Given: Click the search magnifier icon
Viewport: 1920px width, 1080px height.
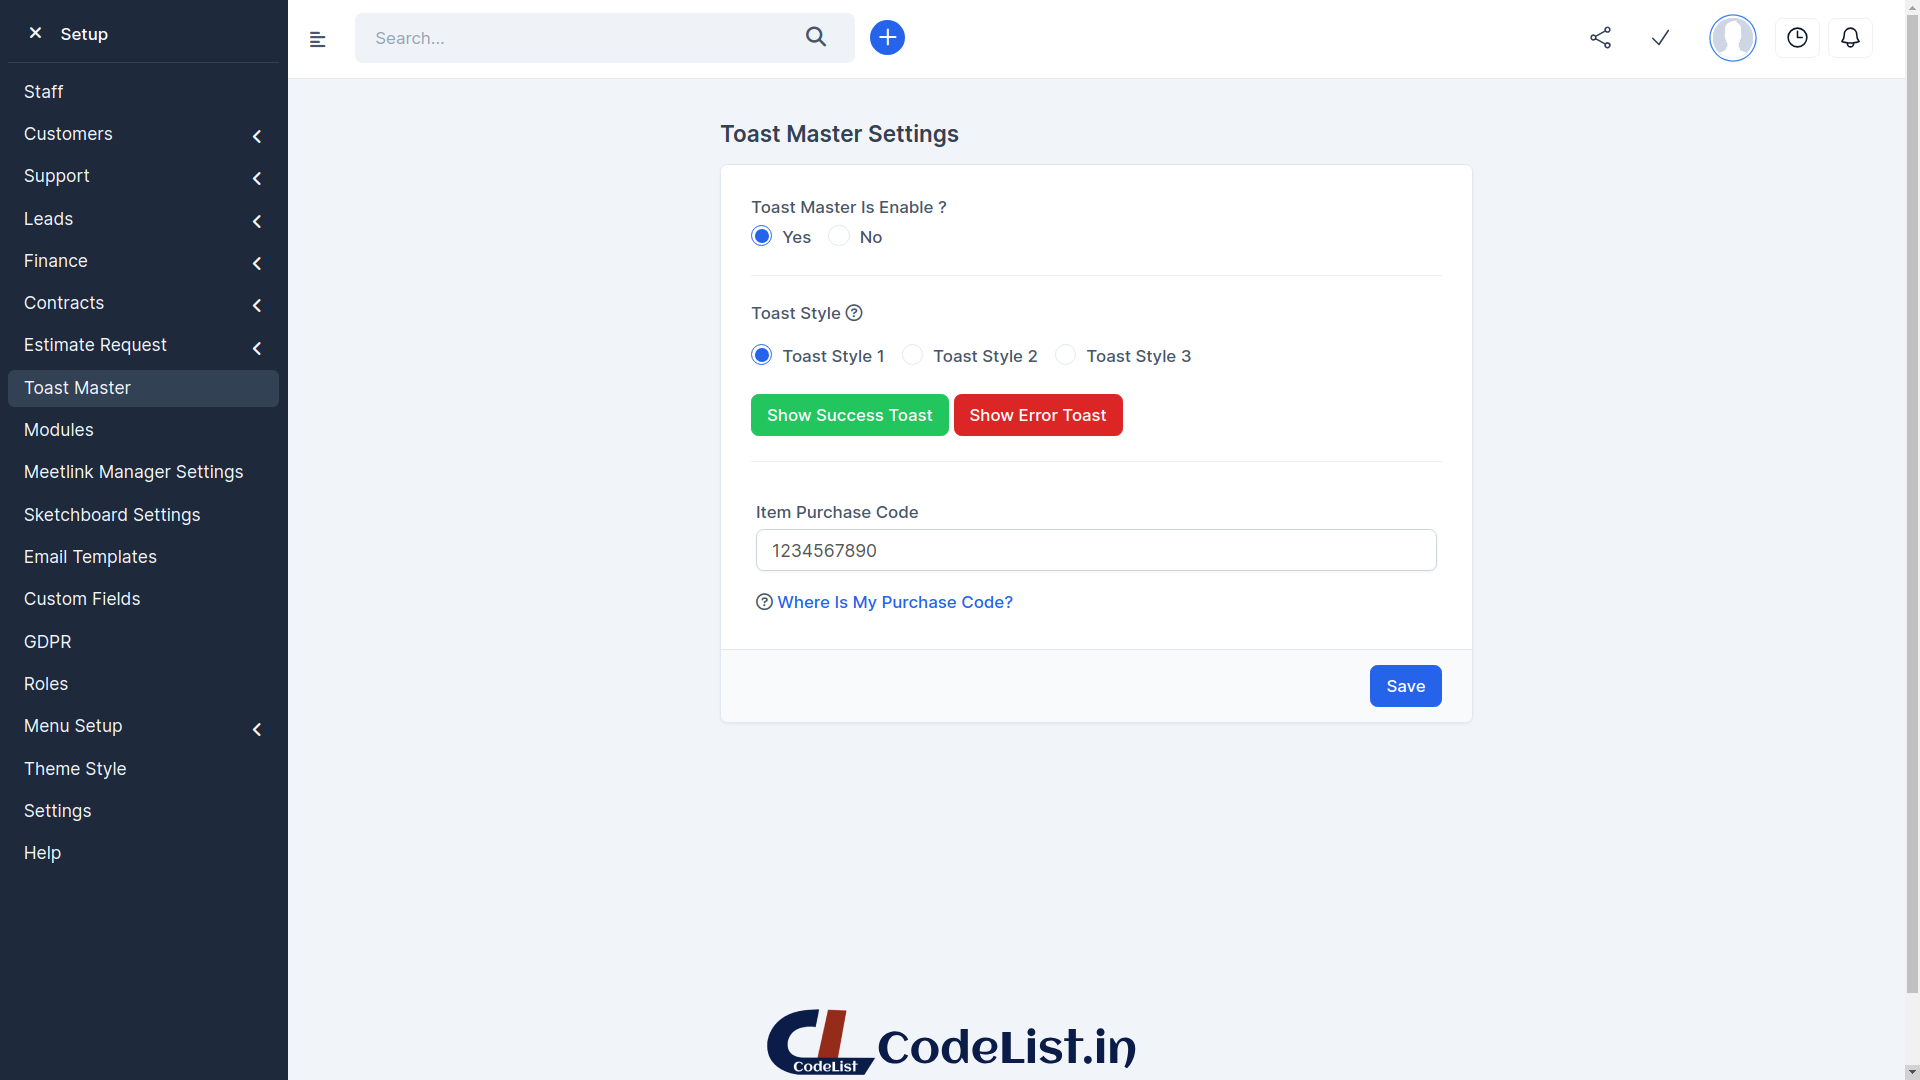Looking at the screenshot, I should coord(816,38).
